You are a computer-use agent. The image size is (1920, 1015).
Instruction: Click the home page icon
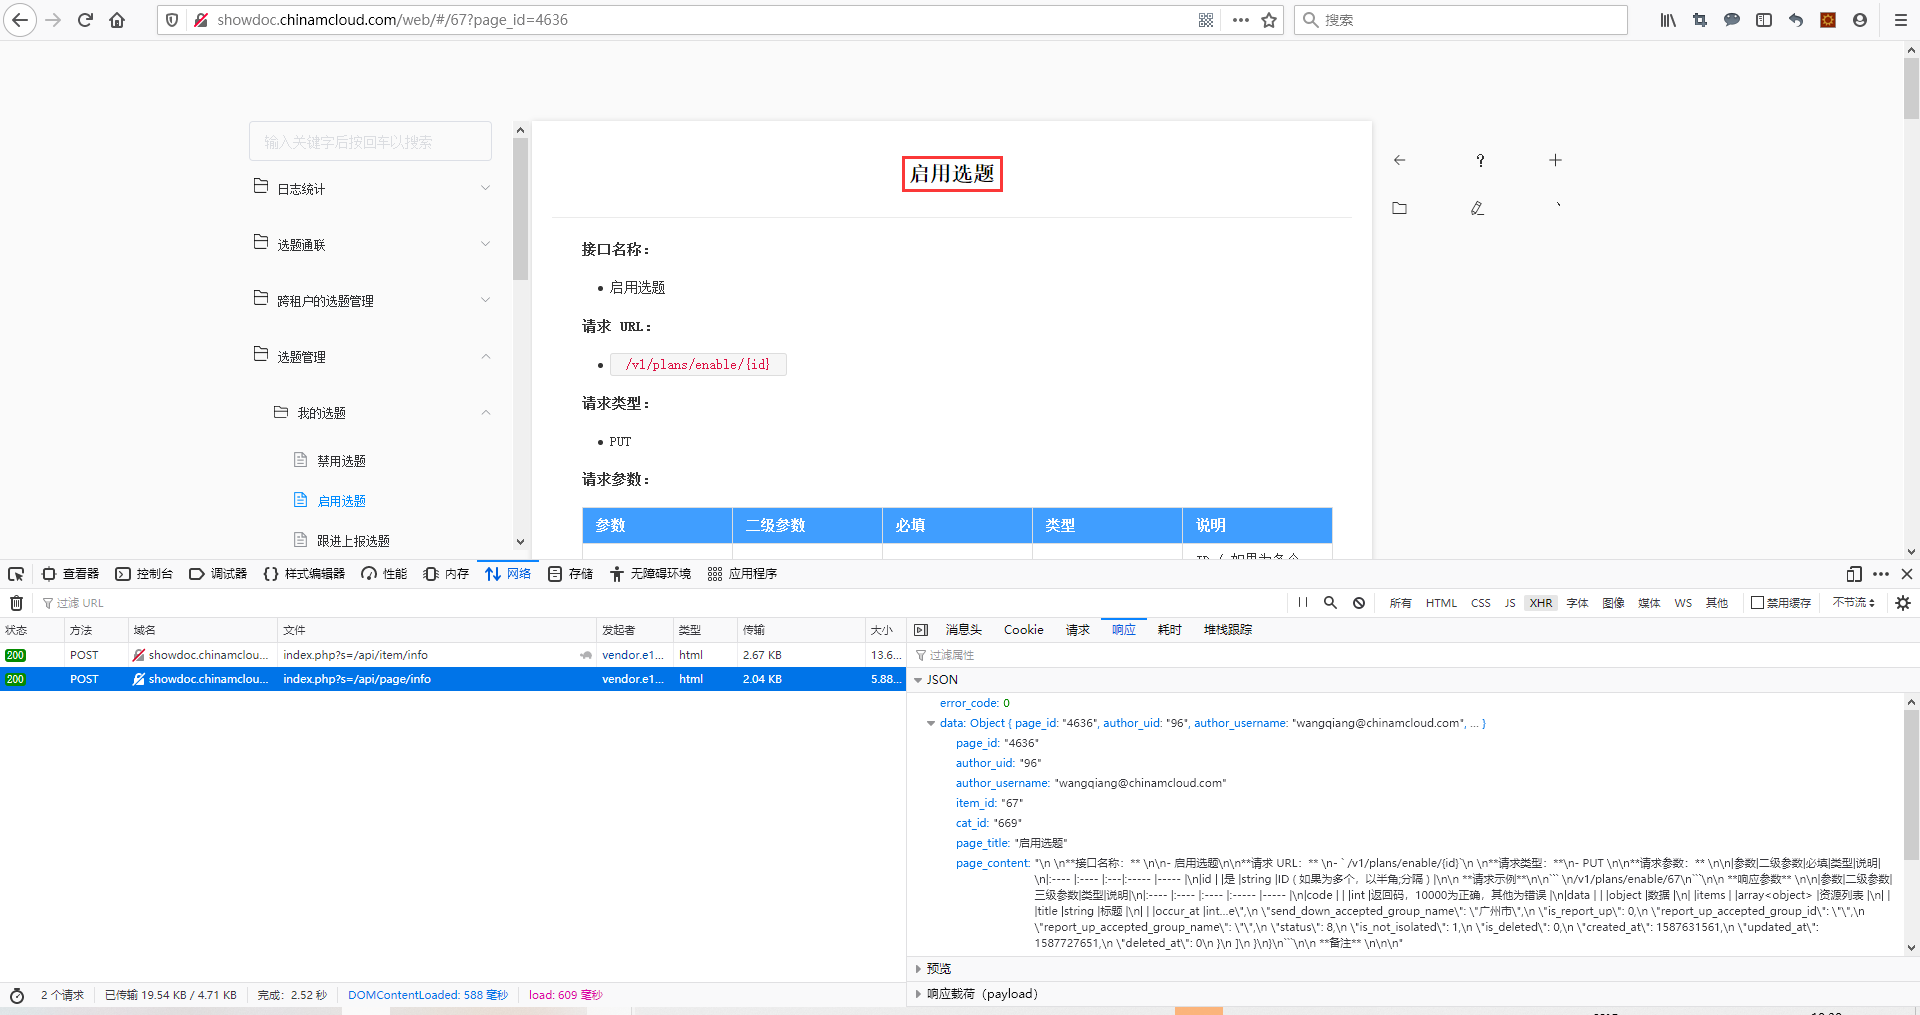click(x=117, y=20)
